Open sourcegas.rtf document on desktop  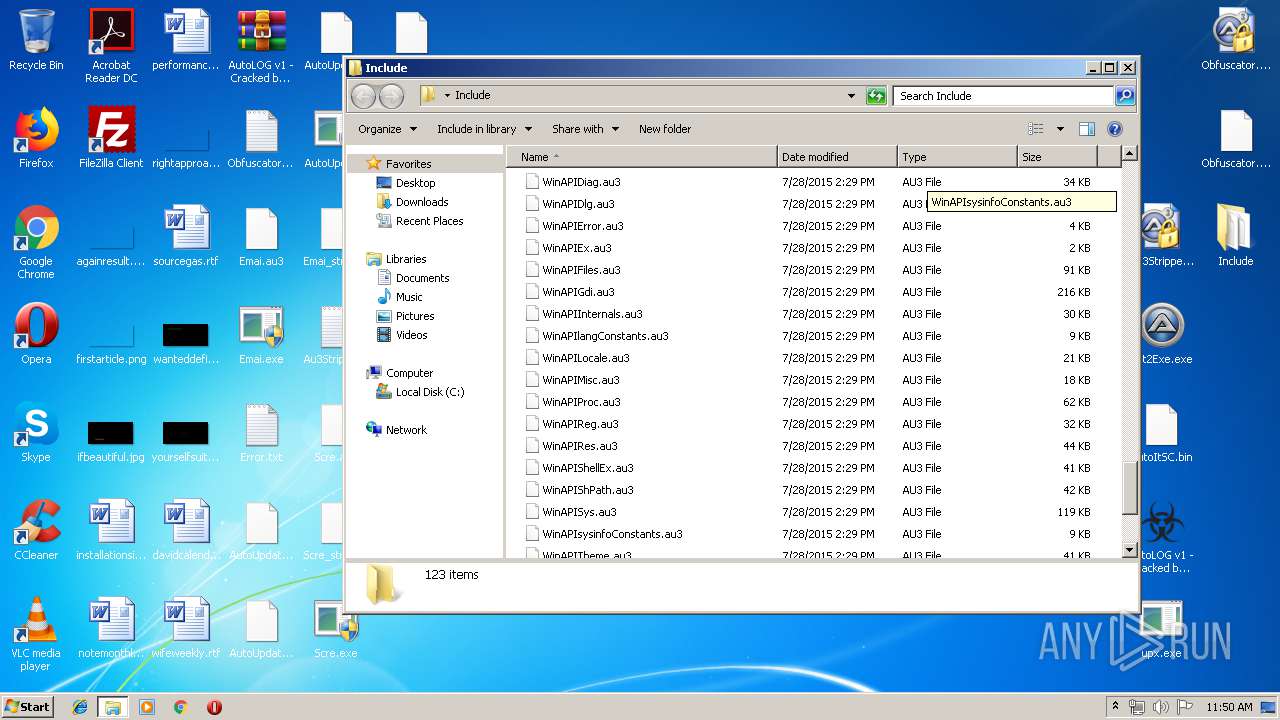[x=186, y=237]
